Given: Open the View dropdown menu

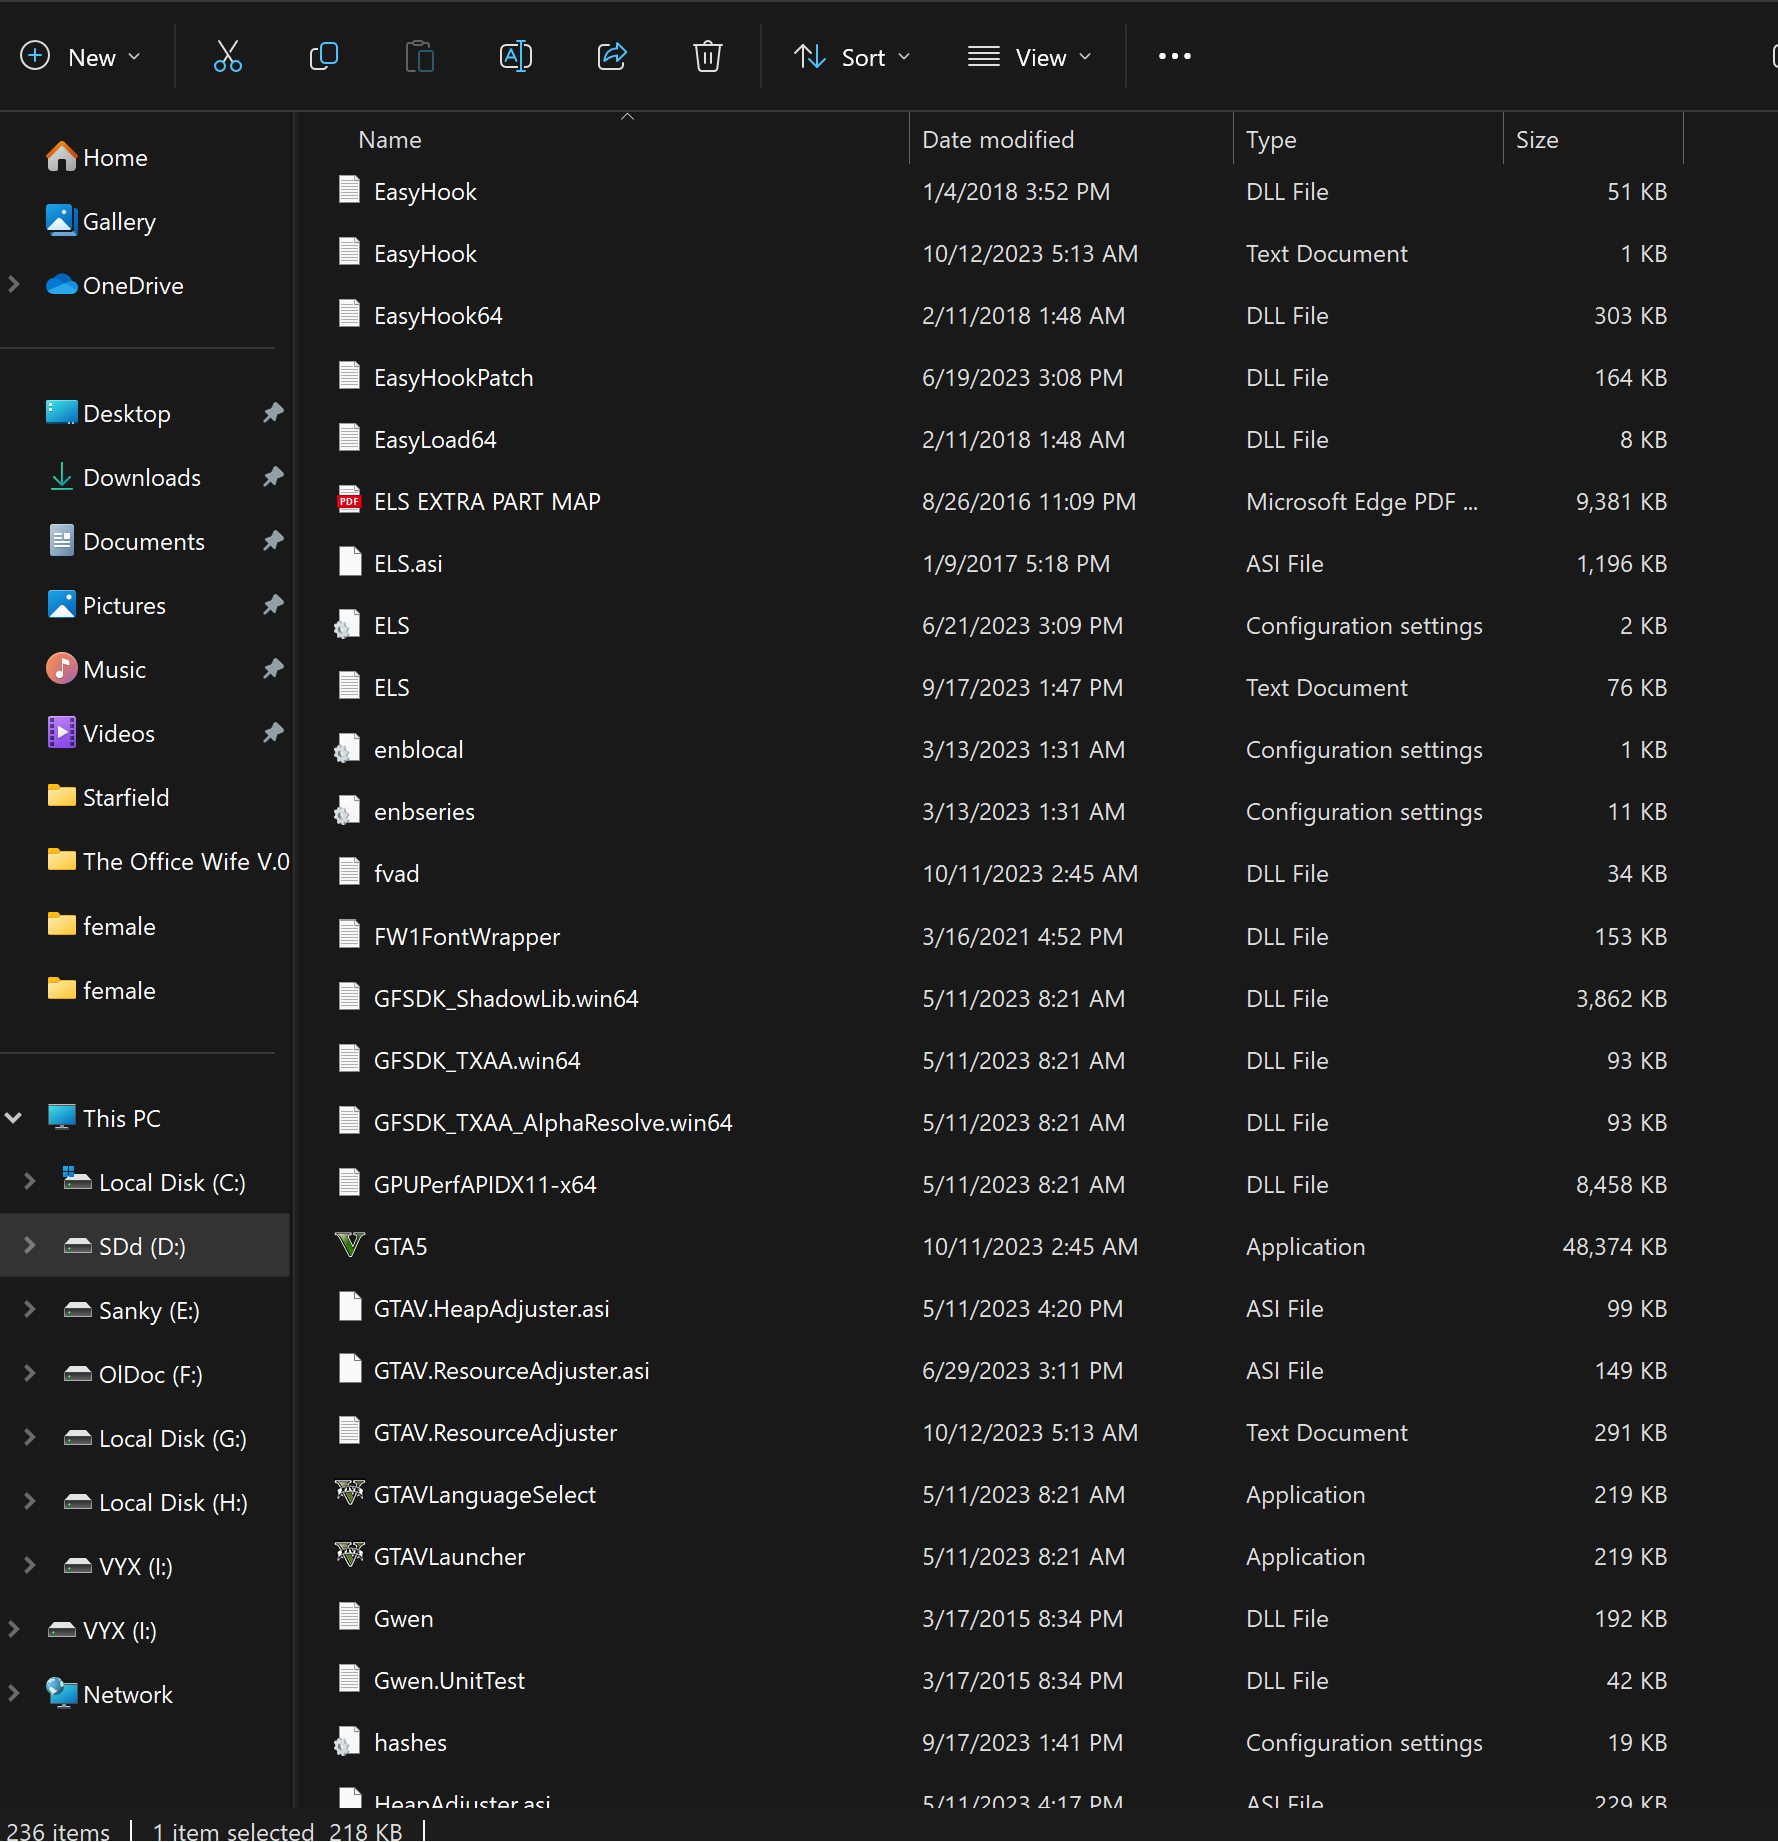Looking at the screenshot, I should click(x=1029, y=57).
